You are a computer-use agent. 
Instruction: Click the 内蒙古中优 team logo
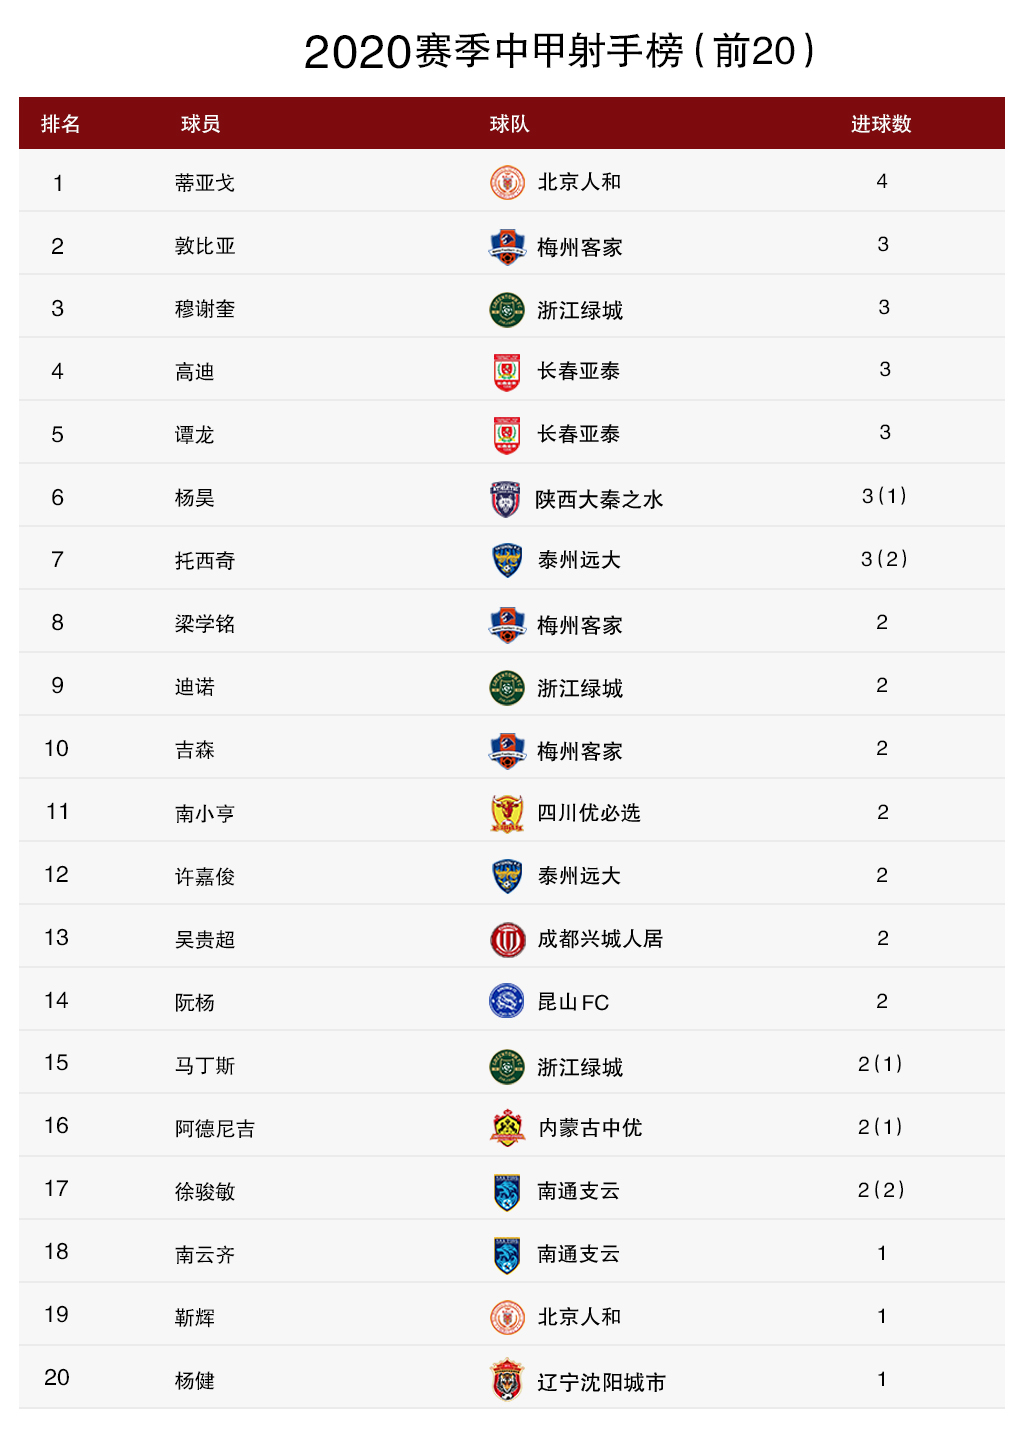coord(508,1128)
